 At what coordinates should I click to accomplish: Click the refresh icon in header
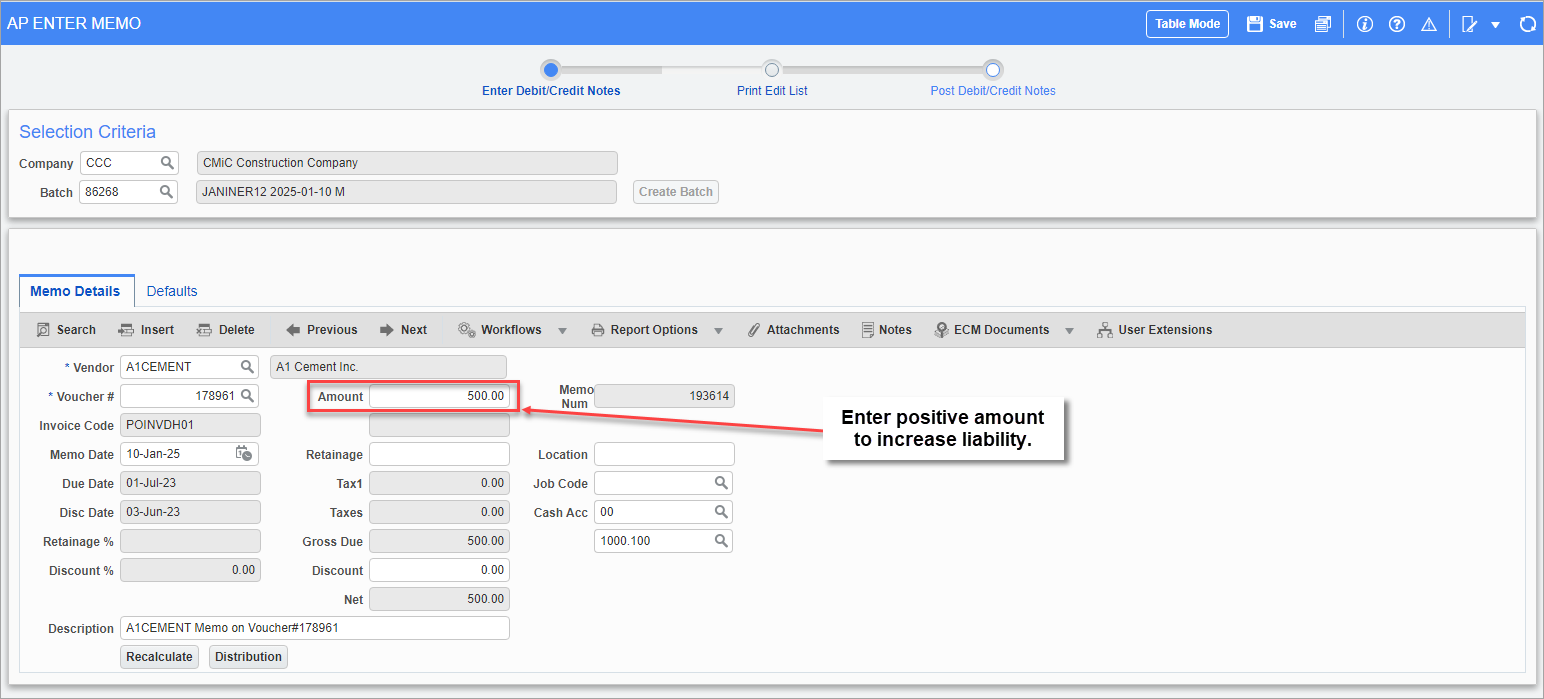(1527, 24)
